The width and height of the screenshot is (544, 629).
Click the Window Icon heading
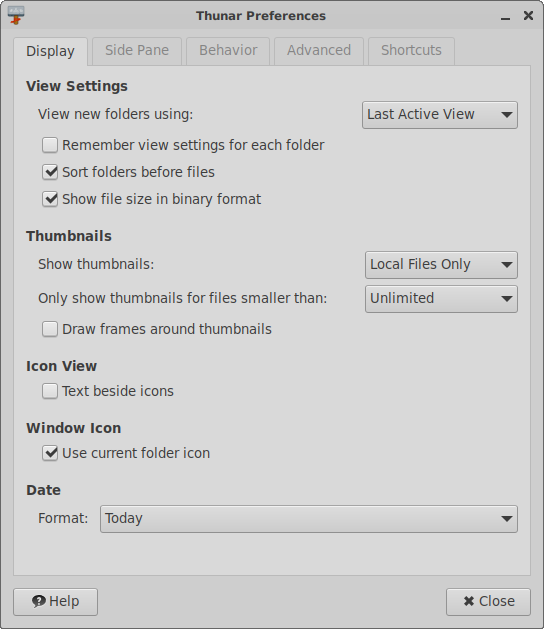pyautogui.click(x=73, y=428)
